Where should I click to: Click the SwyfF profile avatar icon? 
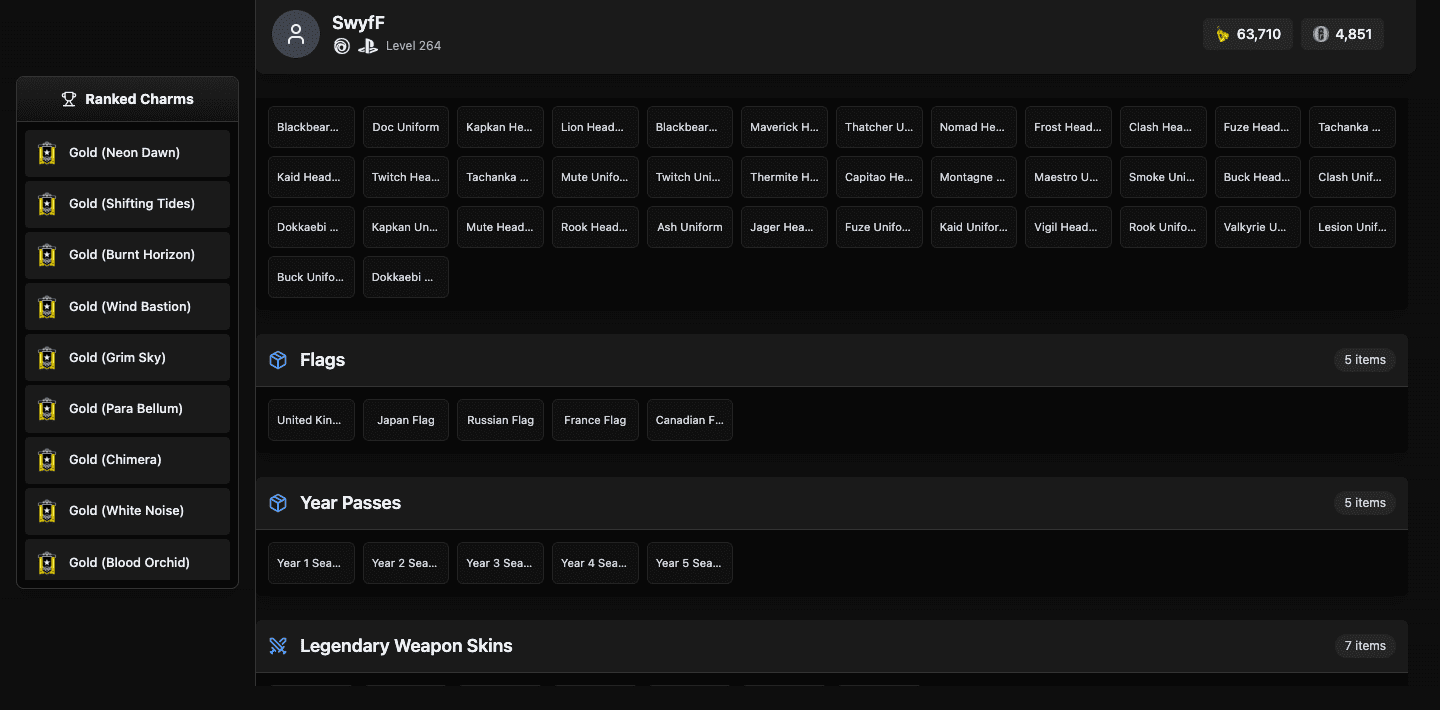pos(296,34)
